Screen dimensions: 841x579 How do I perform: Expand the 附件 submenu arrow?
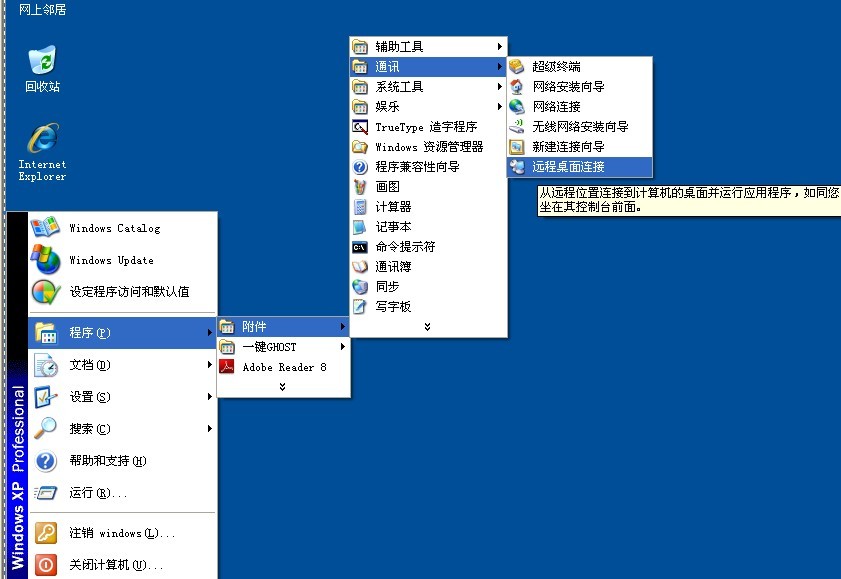point(343,326)
